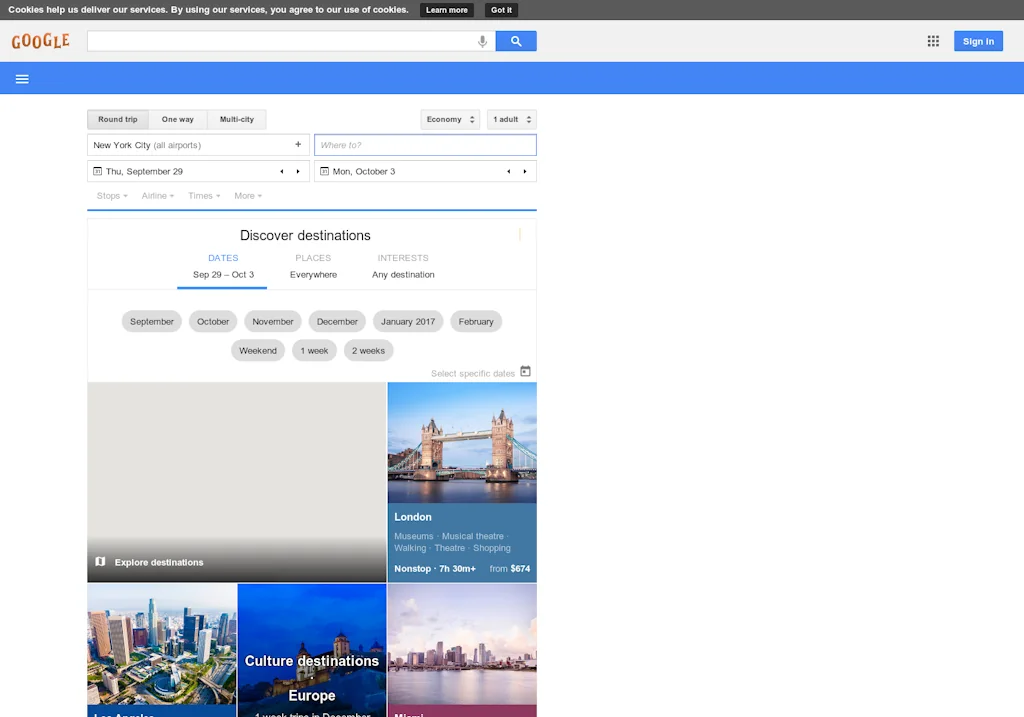Activate the microphone voice search icon
Viewport: 1024px width, 717px height.
pyautogui.click(x=482, y=41)
